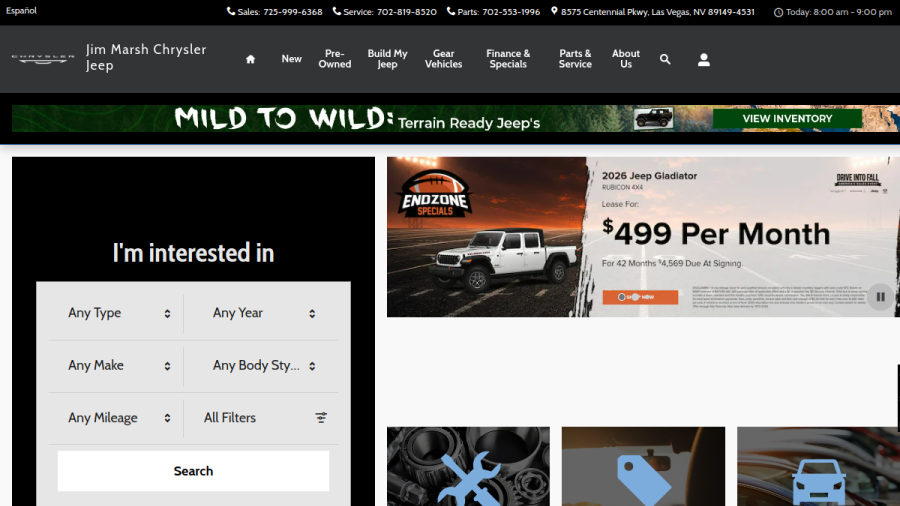Expand the Any Make dropdown
The height and width of the screenshot is (506, 900).
[x=119, y=365]
